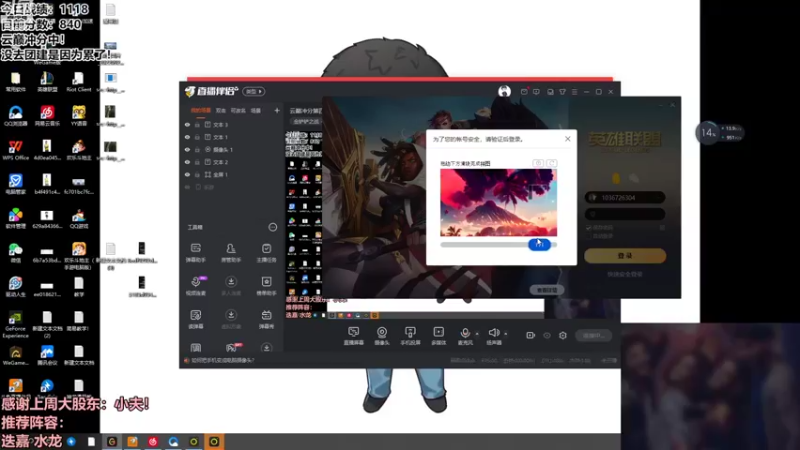The width and height of the screenshot is (800, 450).
Task: Add a new scene with the plus button
Action: (277, 110)
